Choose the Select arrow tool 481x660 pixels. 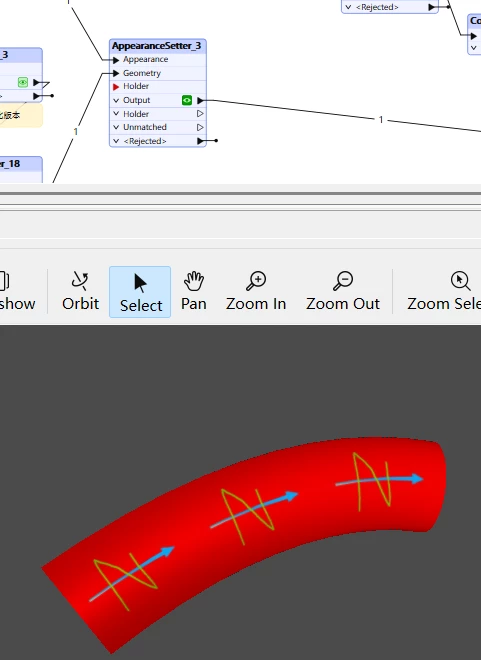[140, 292]
